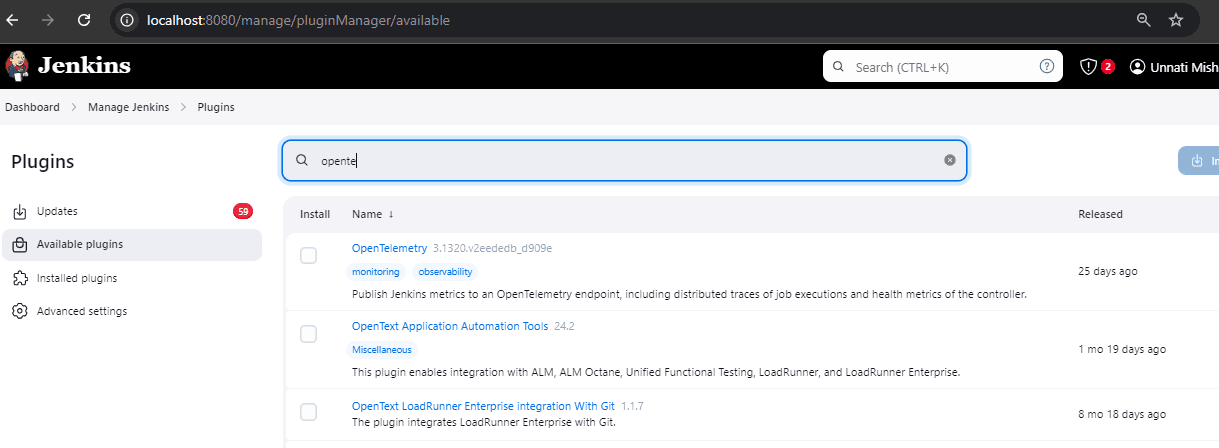Click 'The plugin integrates LoadRunner Enterprise' description

pyautogui.click(x=484, y=422)
